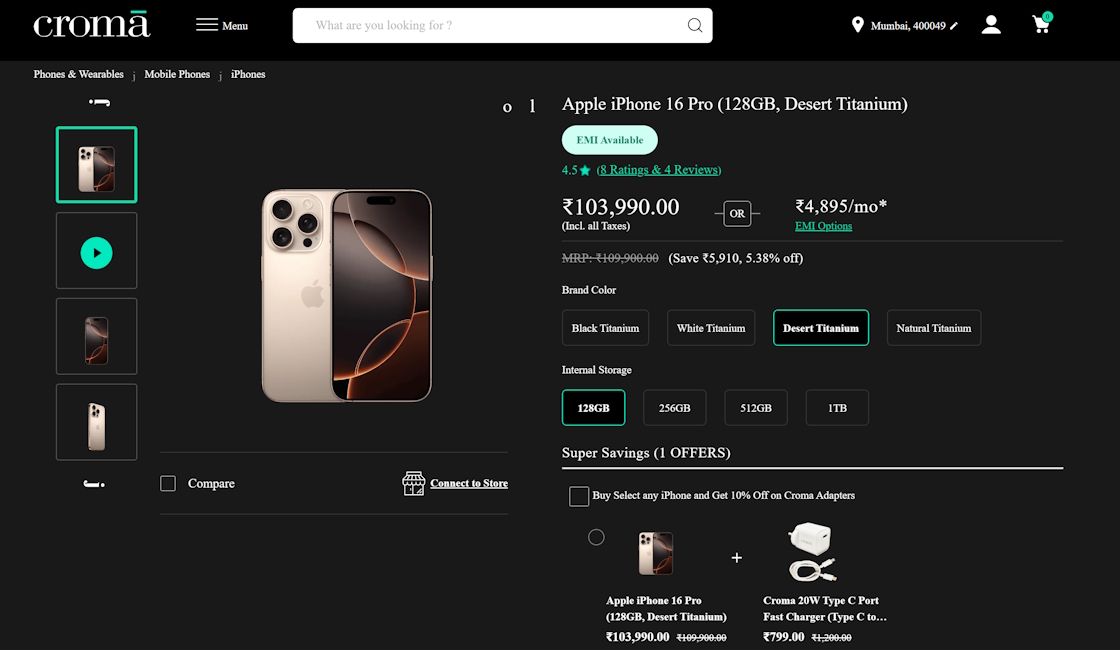Check the 10% Off Croma Adapters offer
The height and width of the screenshot is (650, 1120).
[578, 495]
